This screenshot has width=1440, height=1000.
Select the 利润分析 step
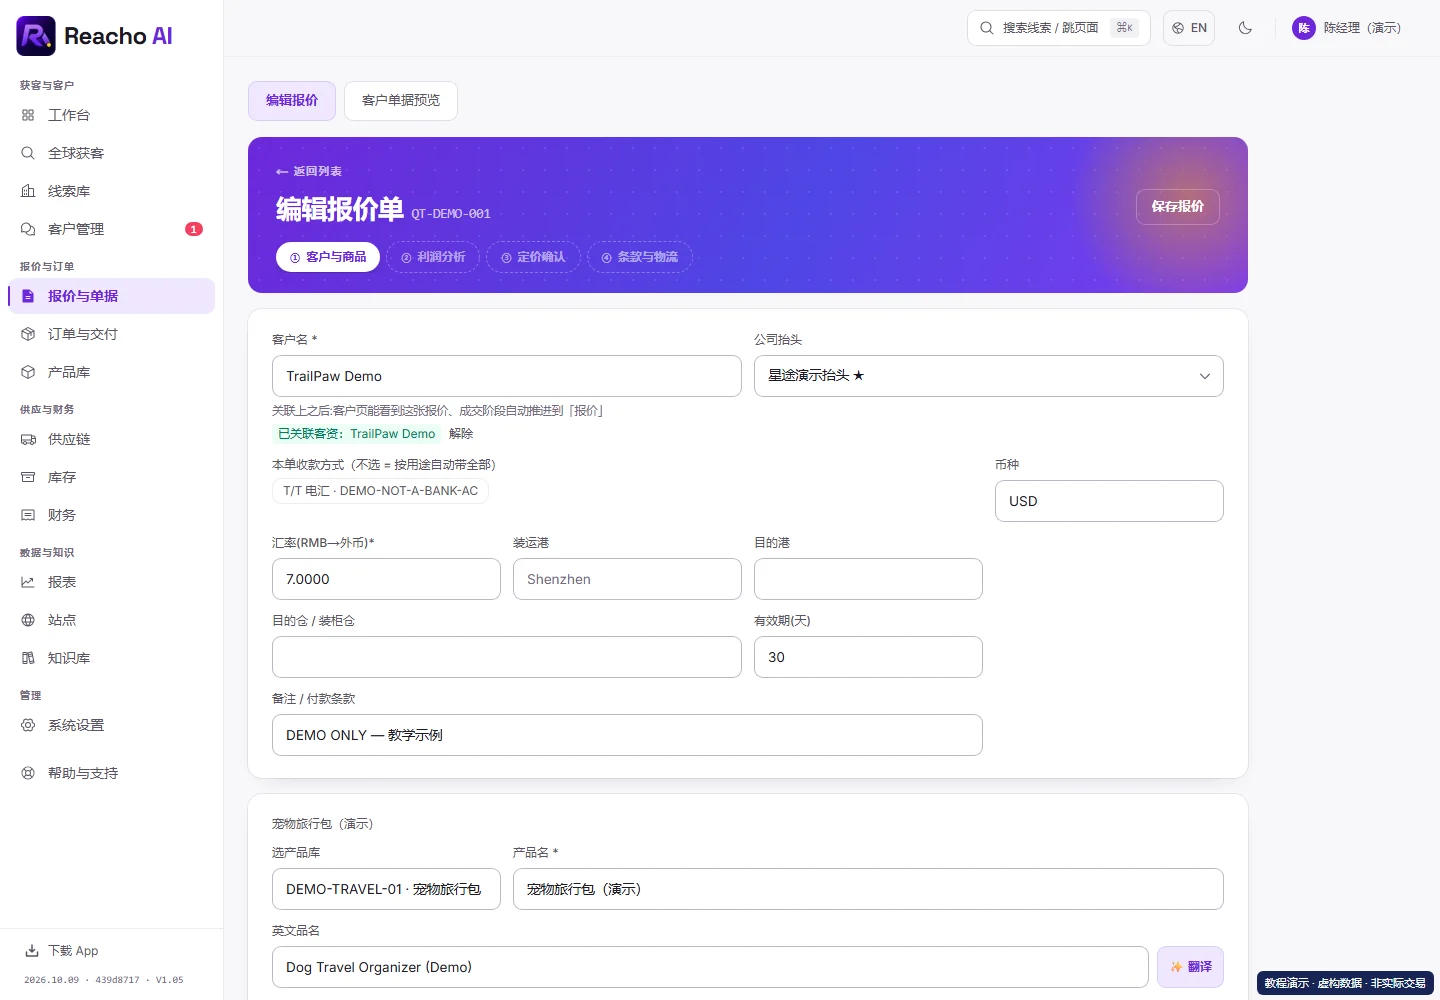433,257
